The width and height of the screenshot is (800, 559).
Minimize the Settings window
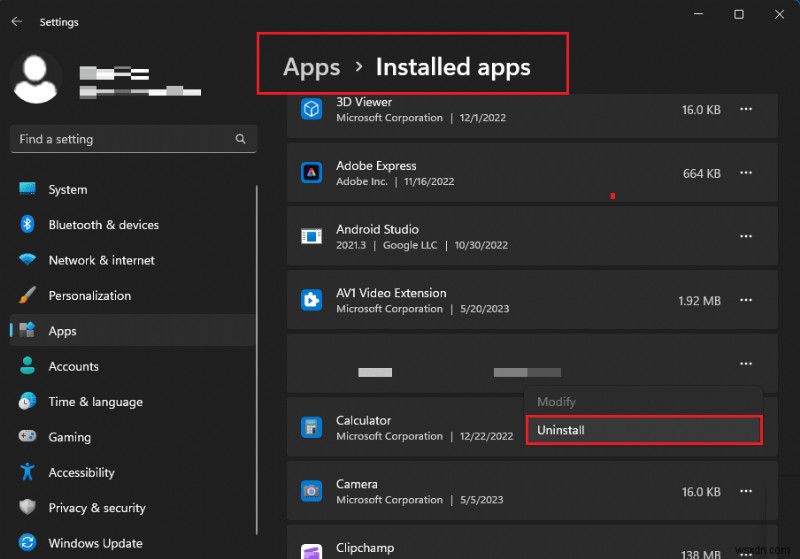698,14
